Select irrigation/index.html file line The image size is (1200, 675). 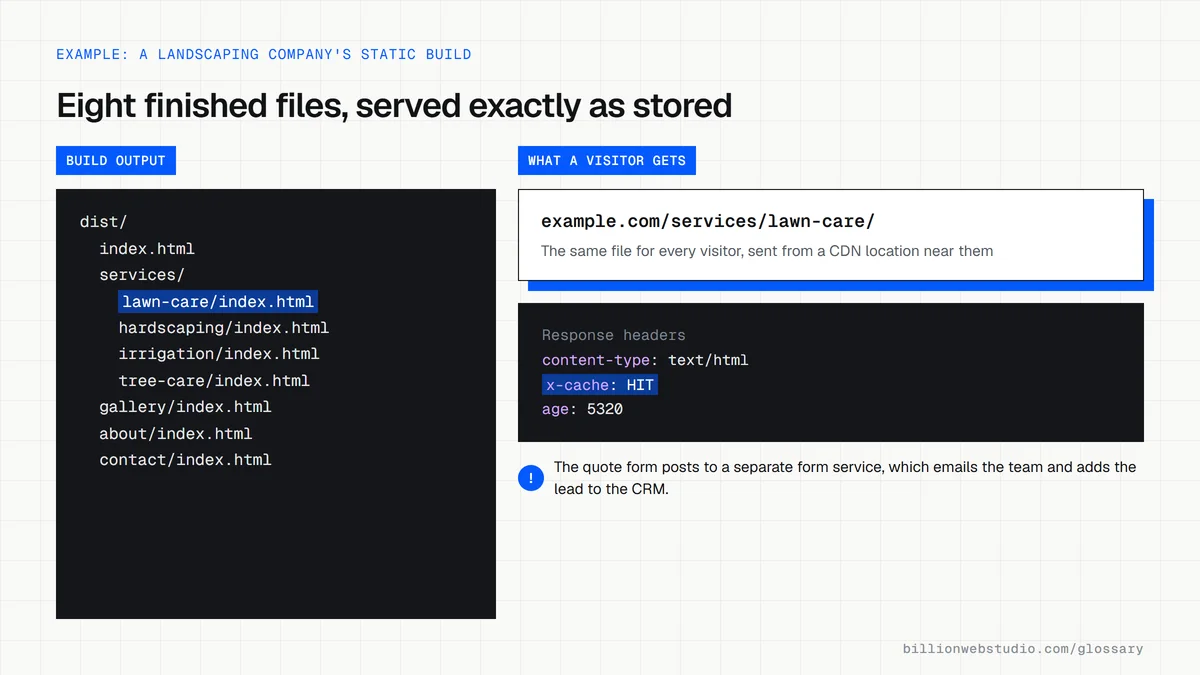(x=219, y=354)
